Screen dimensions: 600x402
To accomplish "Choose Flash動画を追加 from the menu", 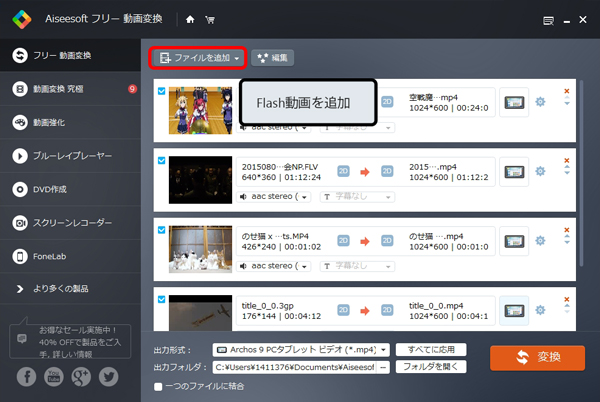I will tap(308, 102).
